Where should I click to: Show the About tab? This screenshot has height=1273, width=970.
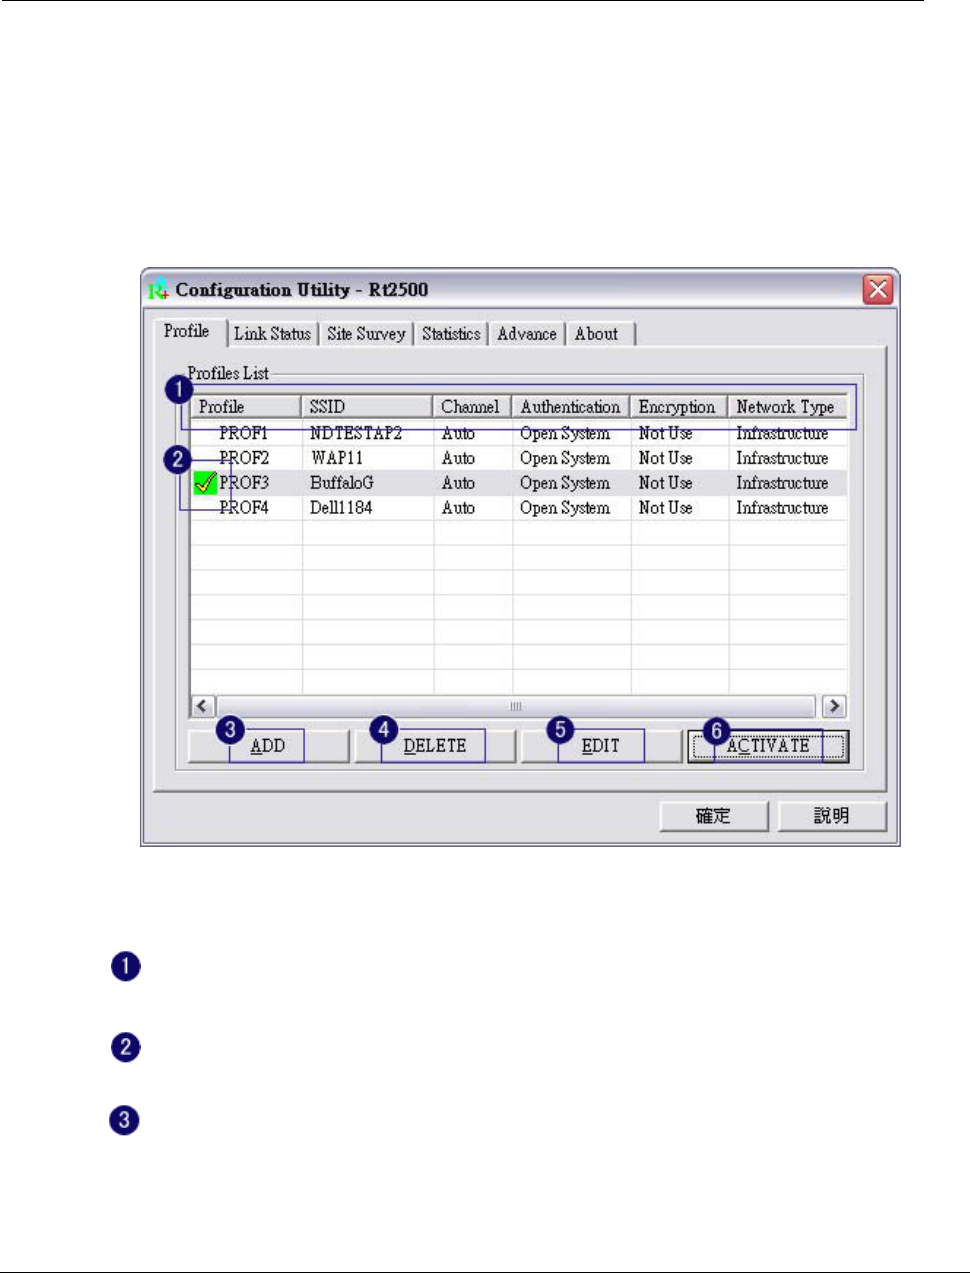[597, 334]
